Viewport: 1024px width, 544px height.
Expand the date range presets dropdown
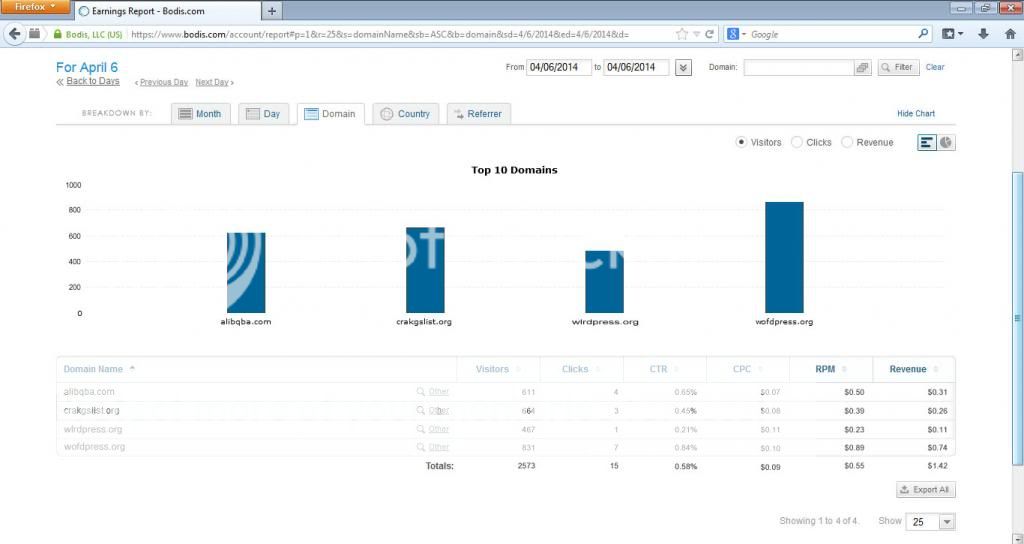684,68
